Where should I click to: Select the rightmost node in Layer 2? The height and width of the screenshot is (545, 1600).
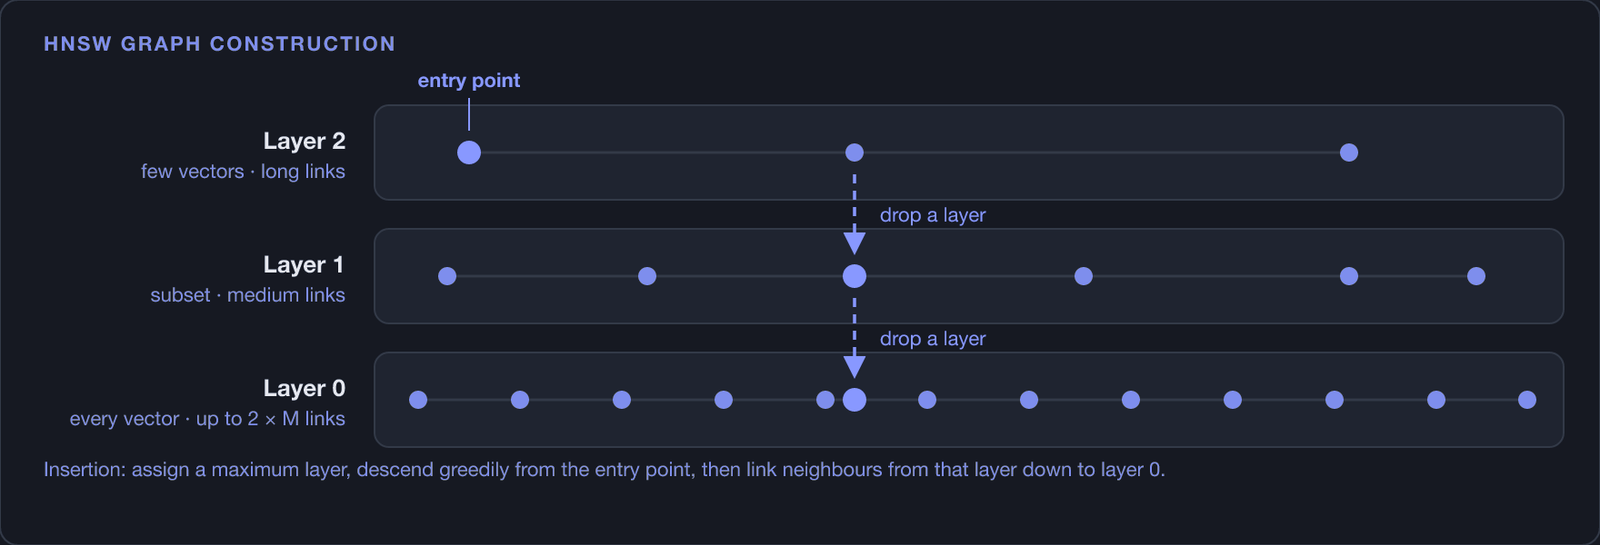point(1349,152)
